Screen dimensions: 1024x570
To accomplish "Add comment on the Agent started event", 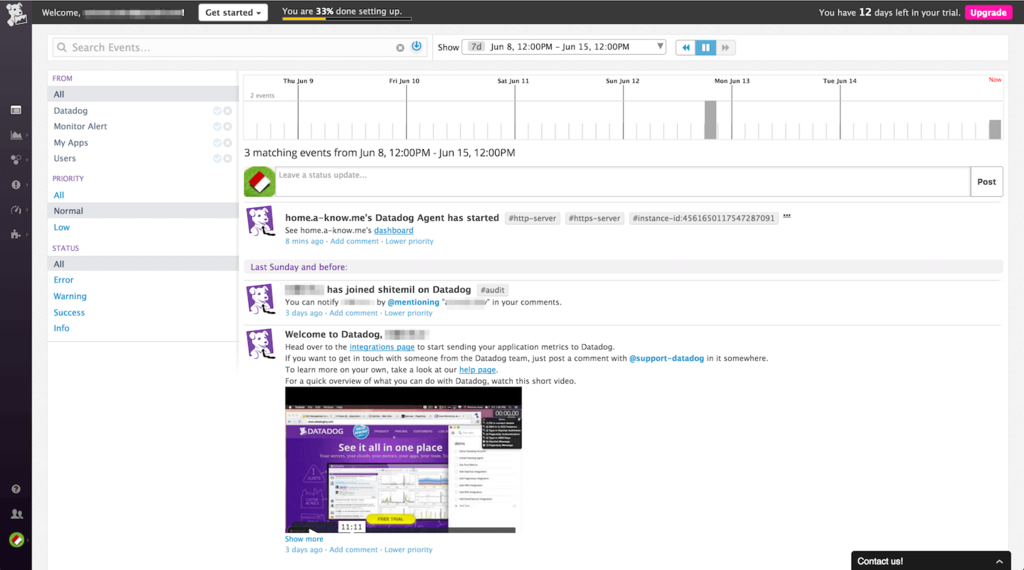I will tap(354, 242).
